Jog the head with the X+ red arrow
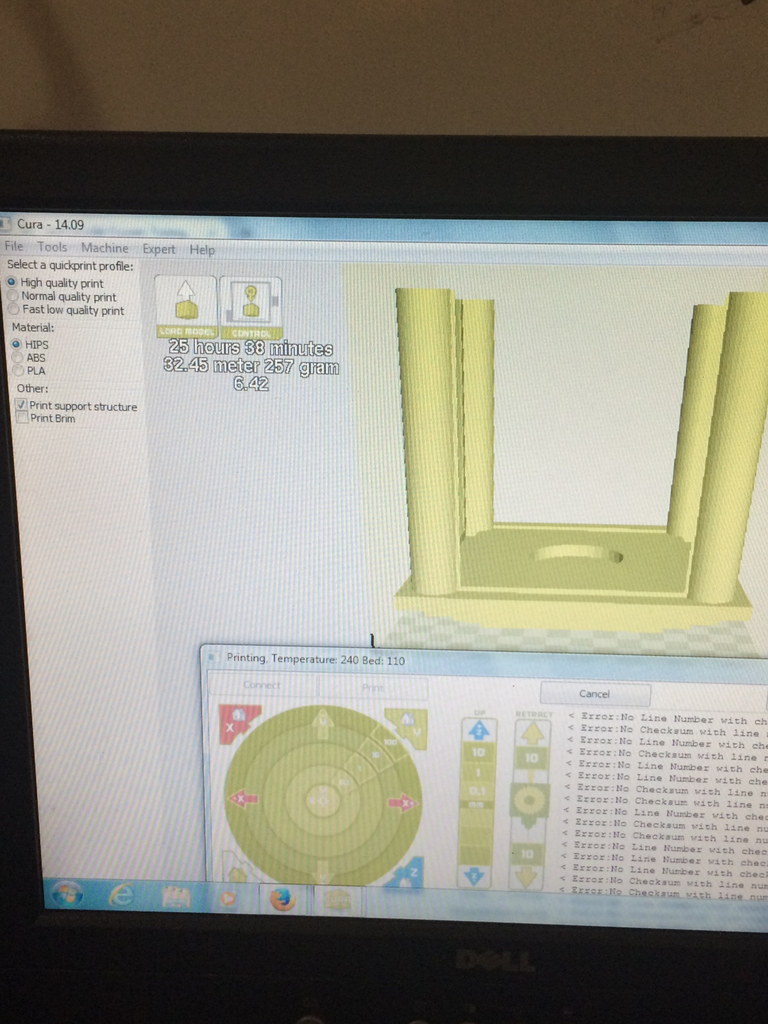 404,803
